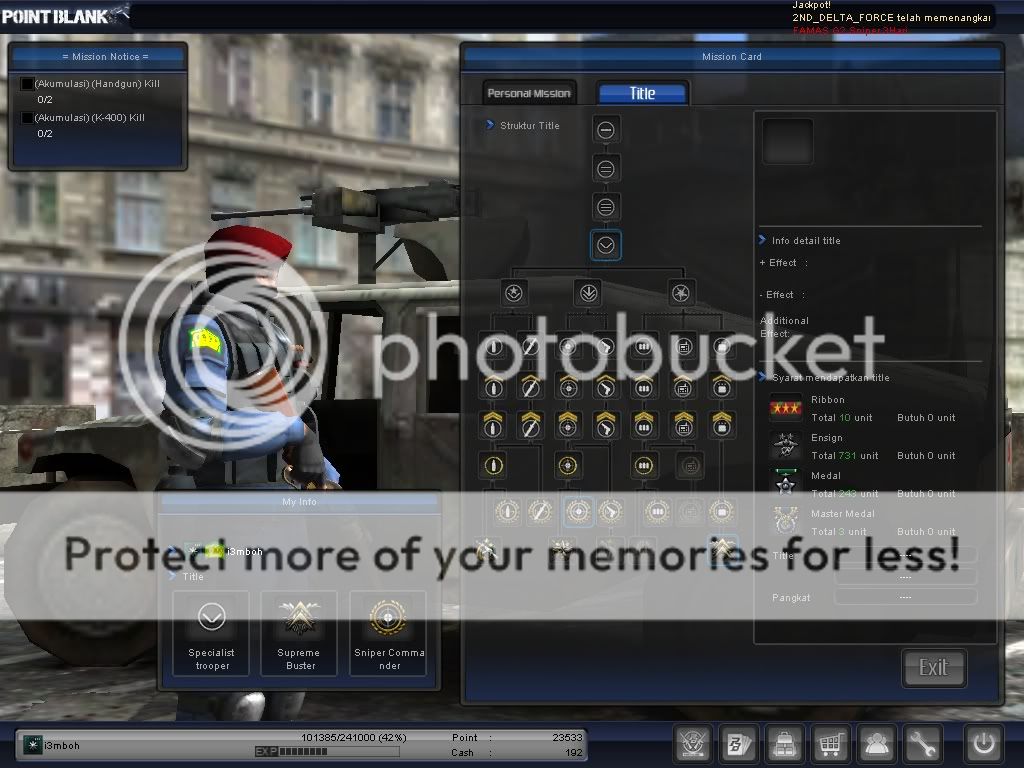
Task: Click the power exit-game icon
Action: (x=984, y=743)
